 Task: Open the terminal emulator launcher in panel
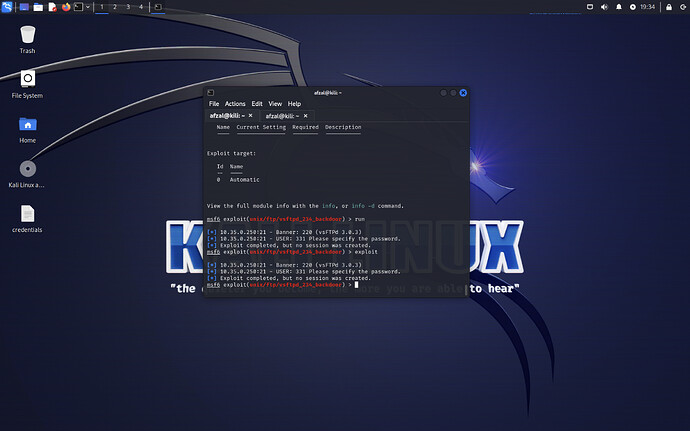(79, 7)
